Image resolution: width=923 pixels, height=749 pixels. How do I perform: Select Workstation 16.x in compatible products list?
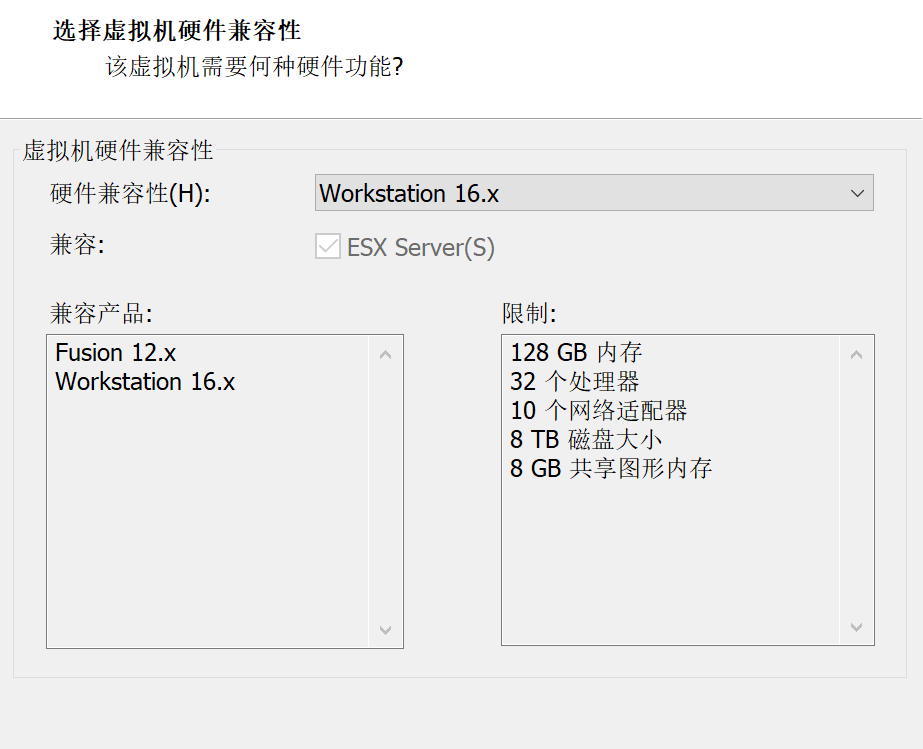pos(145,382)
